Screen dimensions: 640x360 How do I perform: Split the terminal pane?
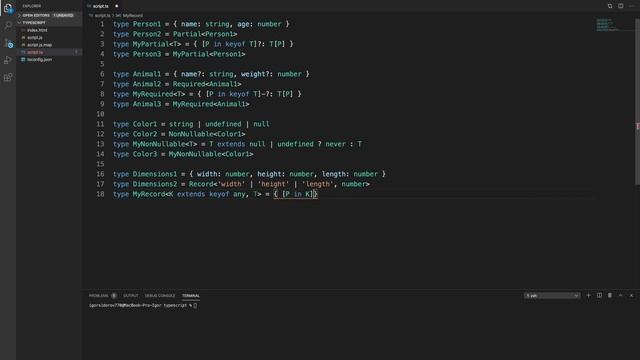pyautogui.click(x=599, y=296)
